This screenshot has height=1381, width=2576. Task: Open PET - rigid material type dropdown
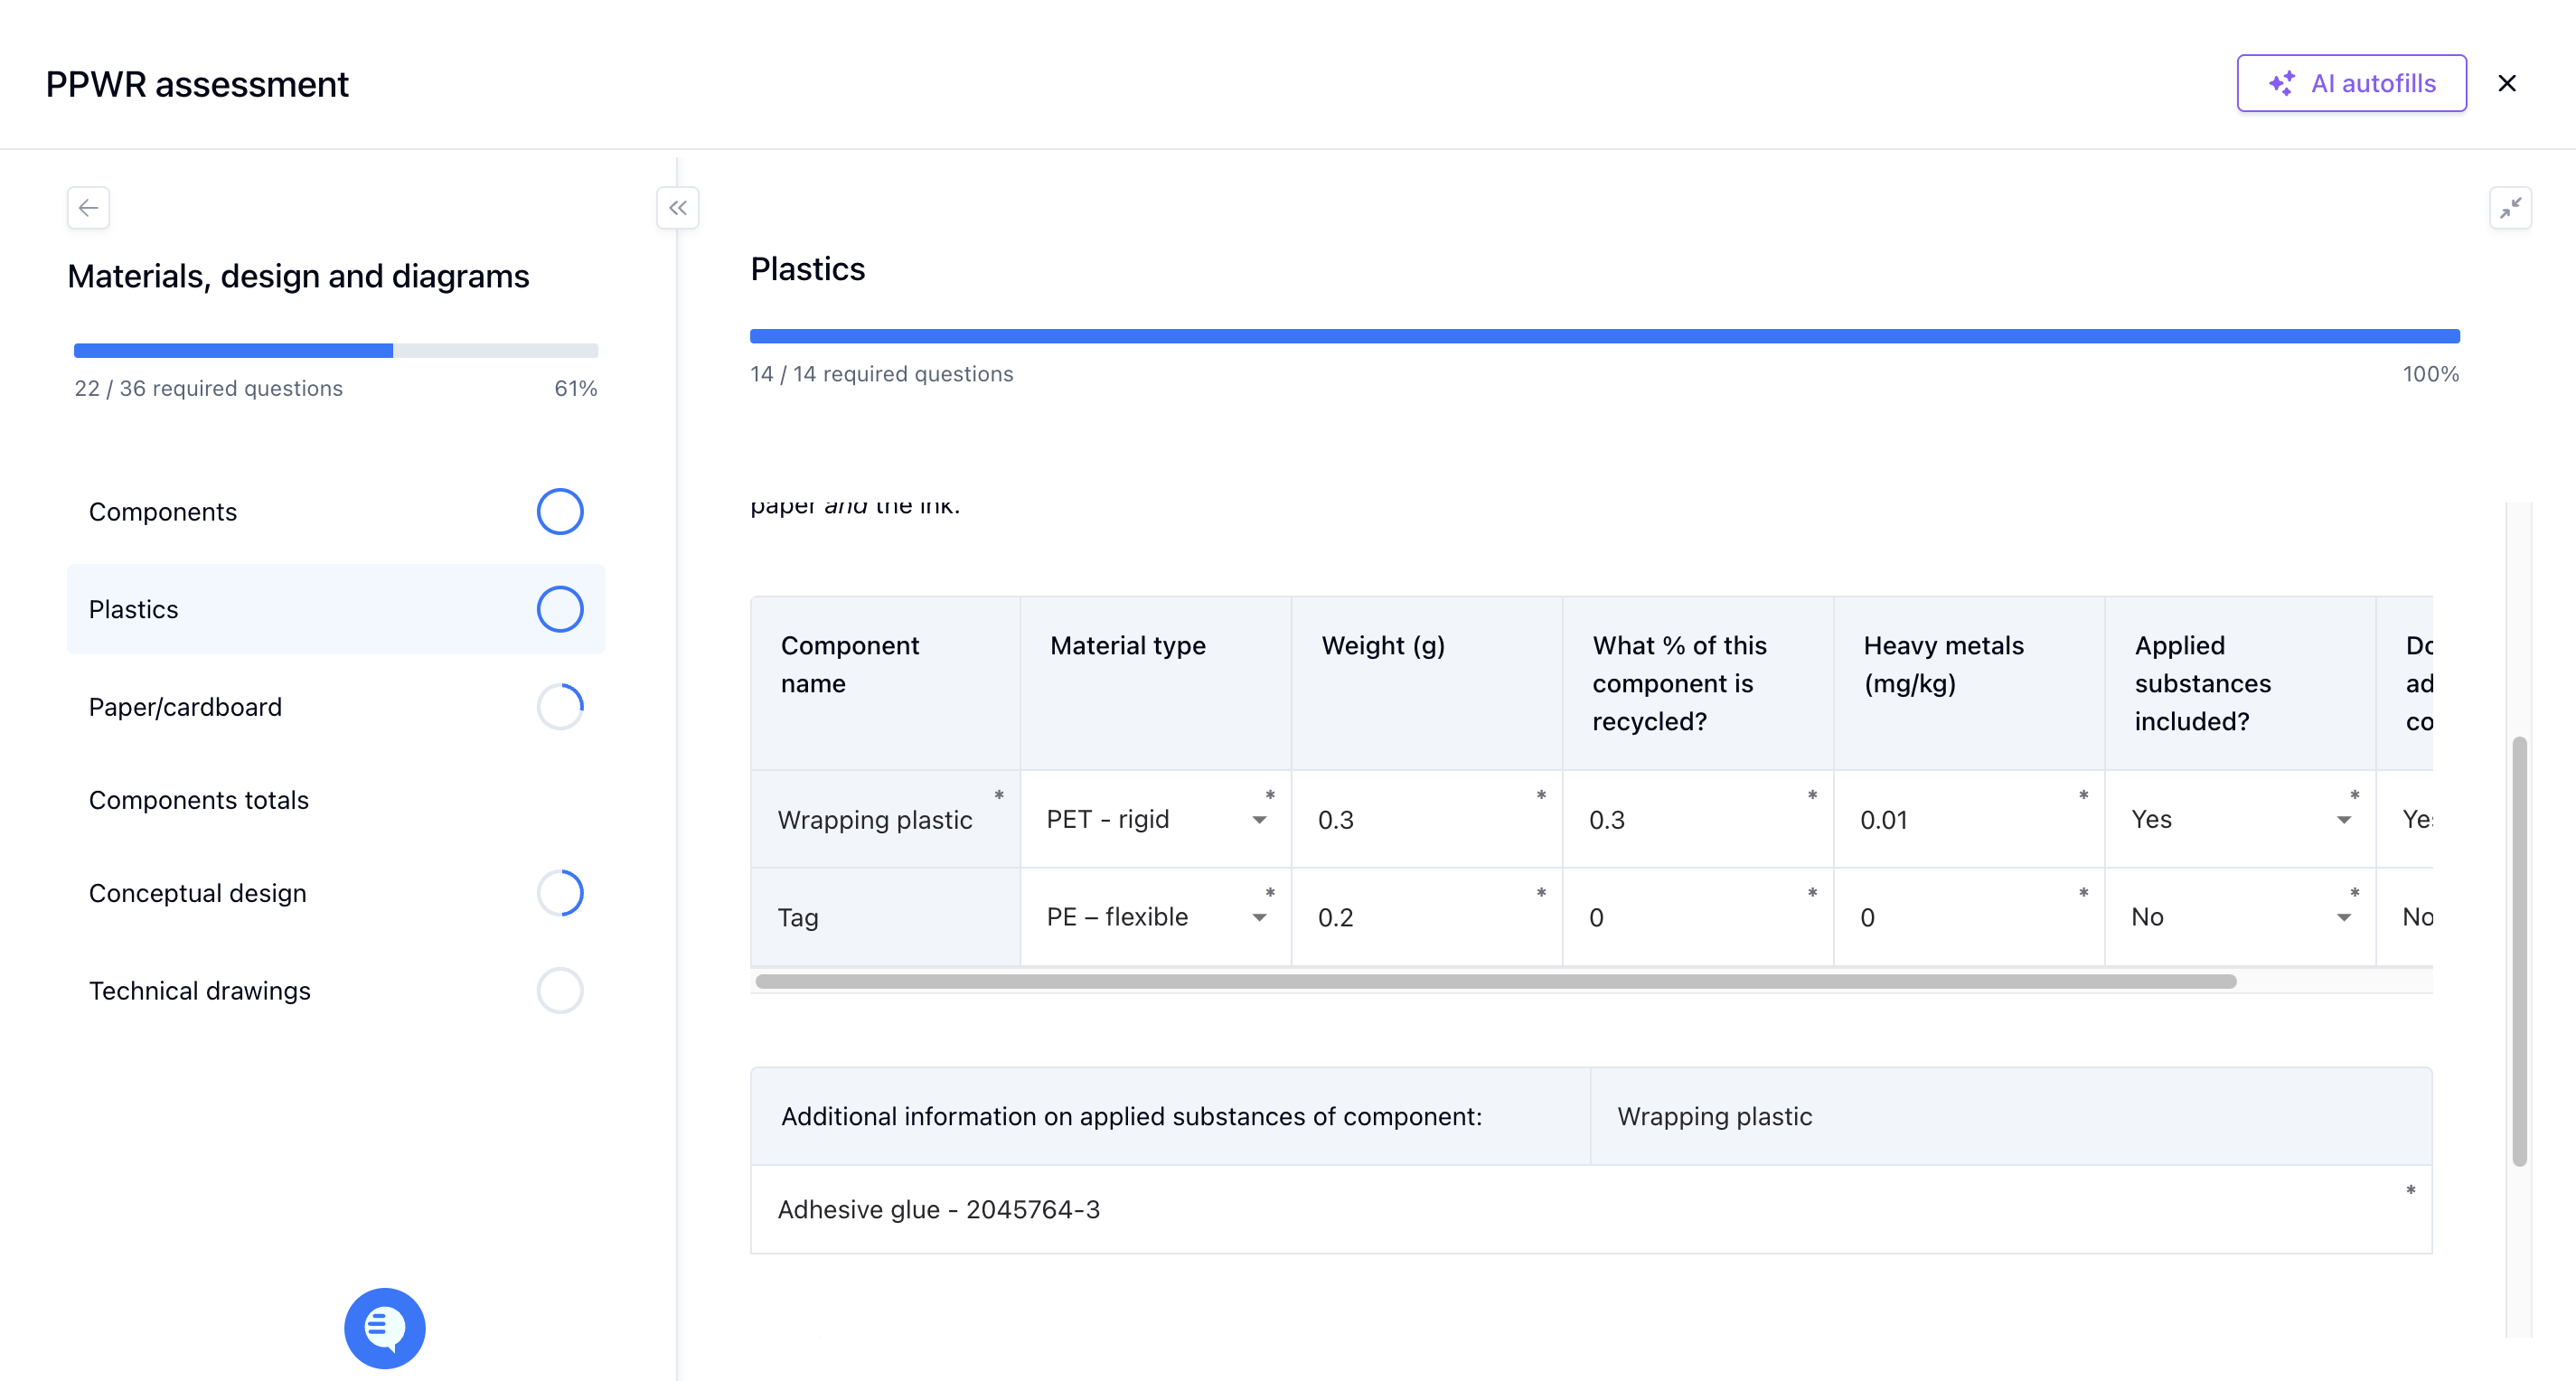(x=1155, y=819)
